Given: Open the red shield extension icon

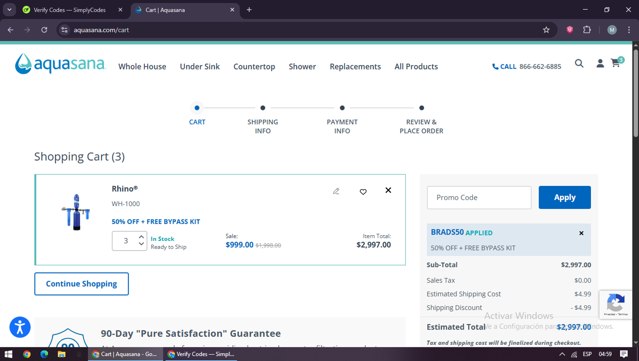Looking at the screenshot, I should (570, 29).
